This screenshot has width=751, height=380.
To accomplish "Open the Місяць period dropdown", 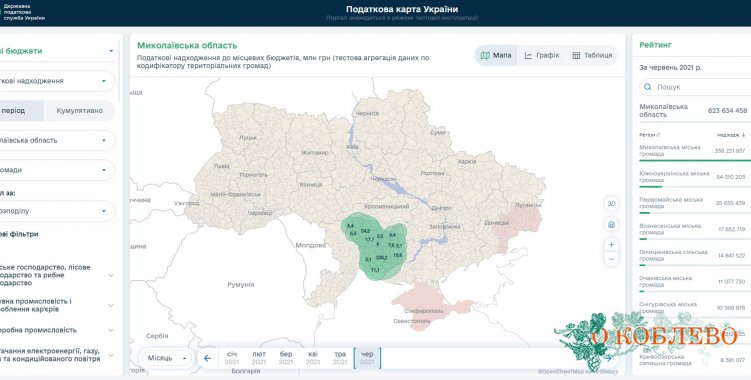I will [x=167, y=358].
